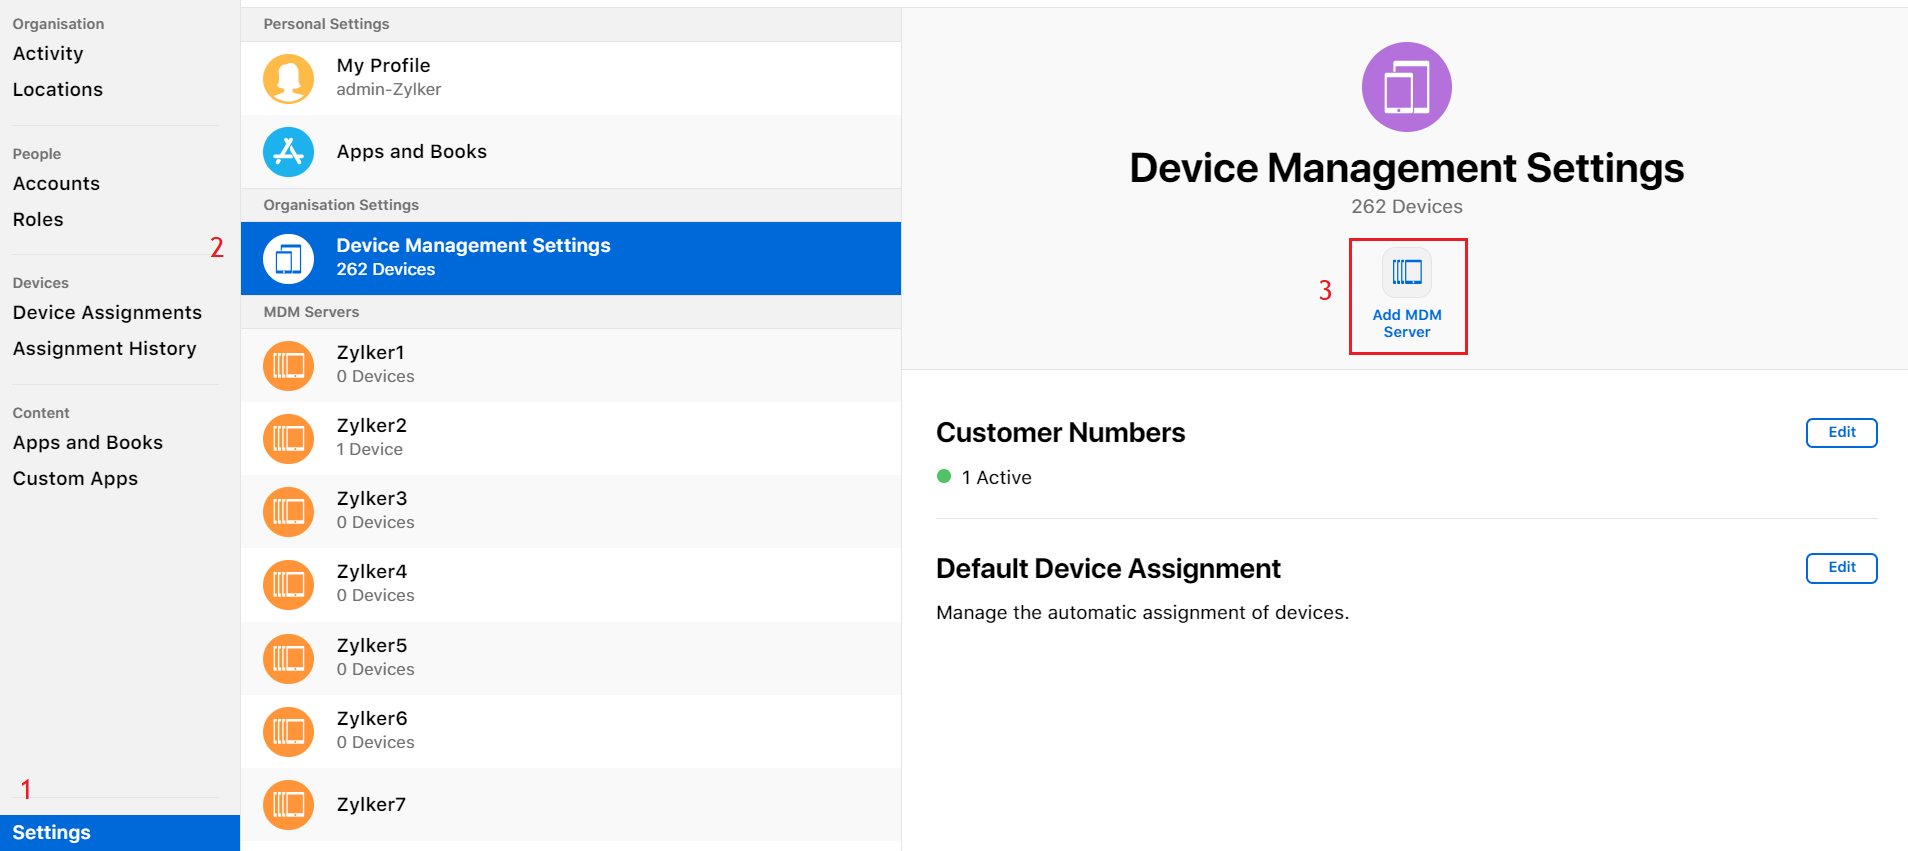Open Locations under Organisation
1908x851 pixels.
(58, 90)
